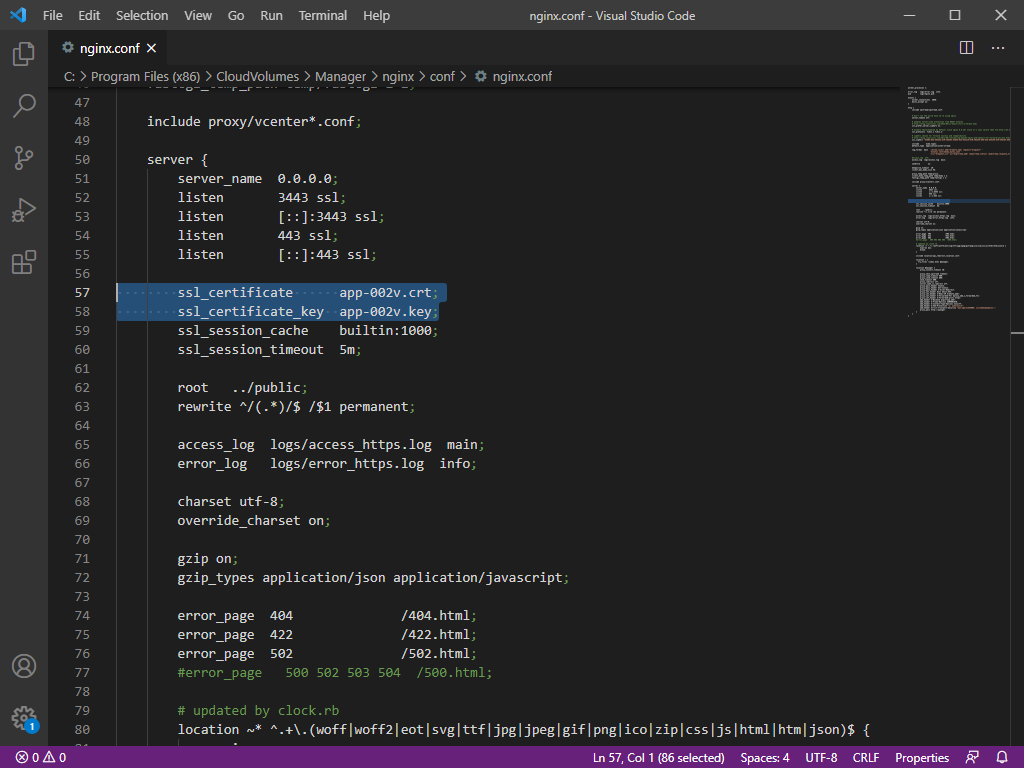Click the errors and warnings status indicator
Viewport: 1024px width, 768px height.
(41, 758)
